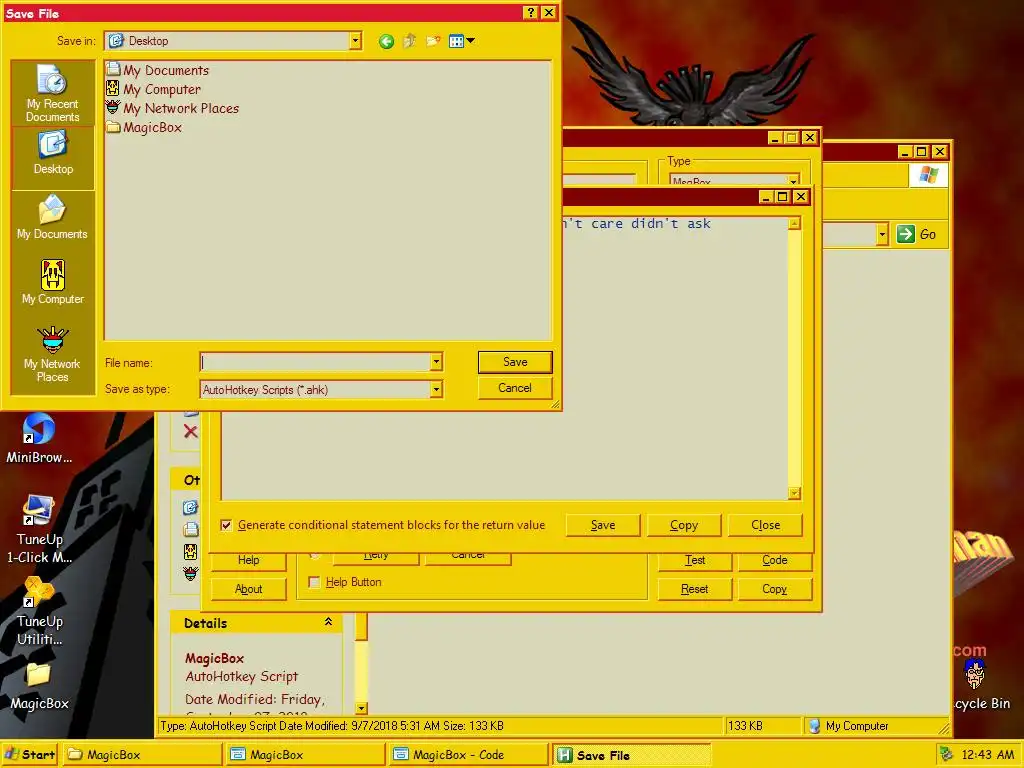Select the MagicBox folder on the desktop
This screenshot has width=1024, height=768.
(x=39, y=686)
